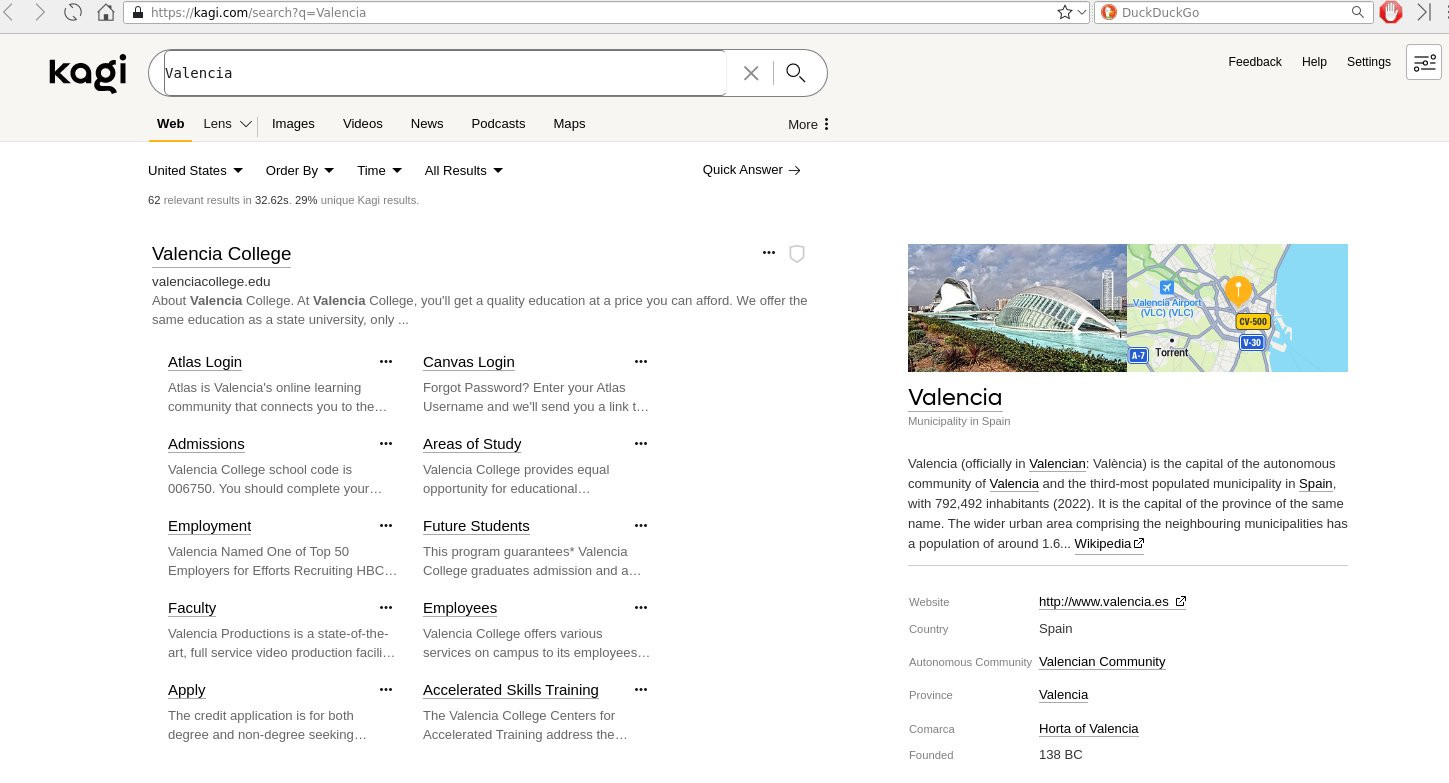Click the red ad blocker hand icon
The height and width of the screenshot is (783, 1449).
point(1391,13)
